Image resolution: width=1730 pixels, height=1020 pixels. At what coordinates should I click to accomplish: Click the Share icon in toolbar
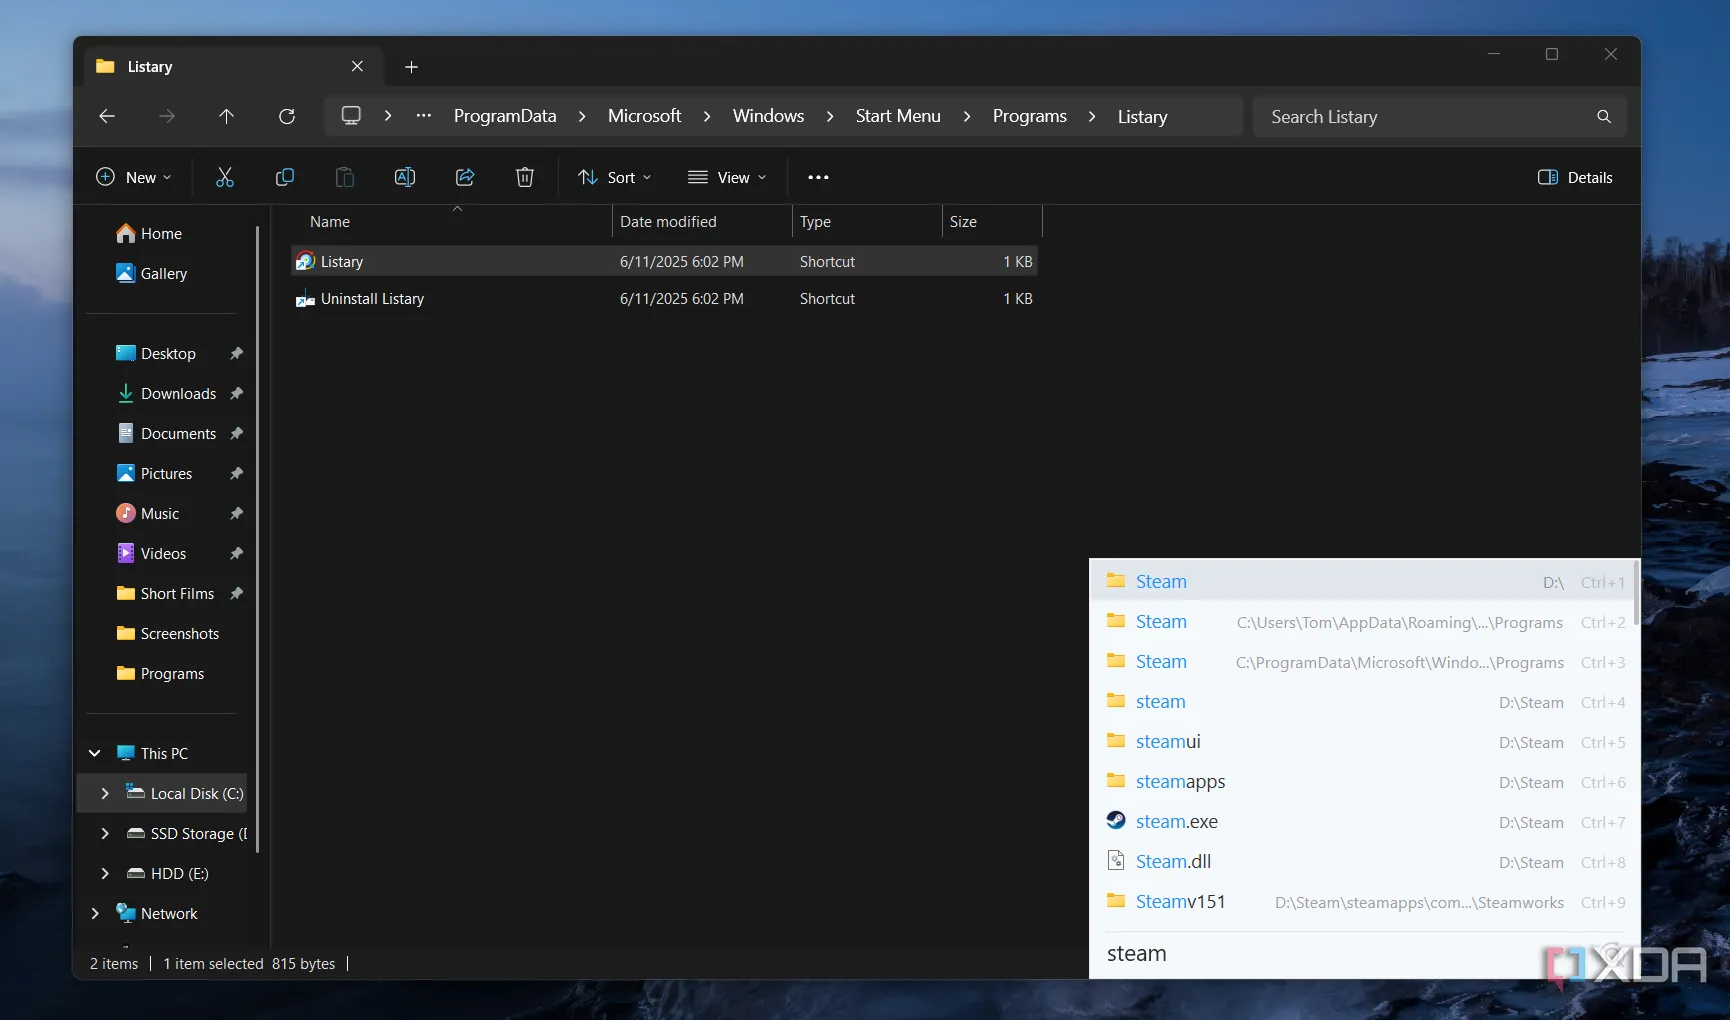point(465,177)
